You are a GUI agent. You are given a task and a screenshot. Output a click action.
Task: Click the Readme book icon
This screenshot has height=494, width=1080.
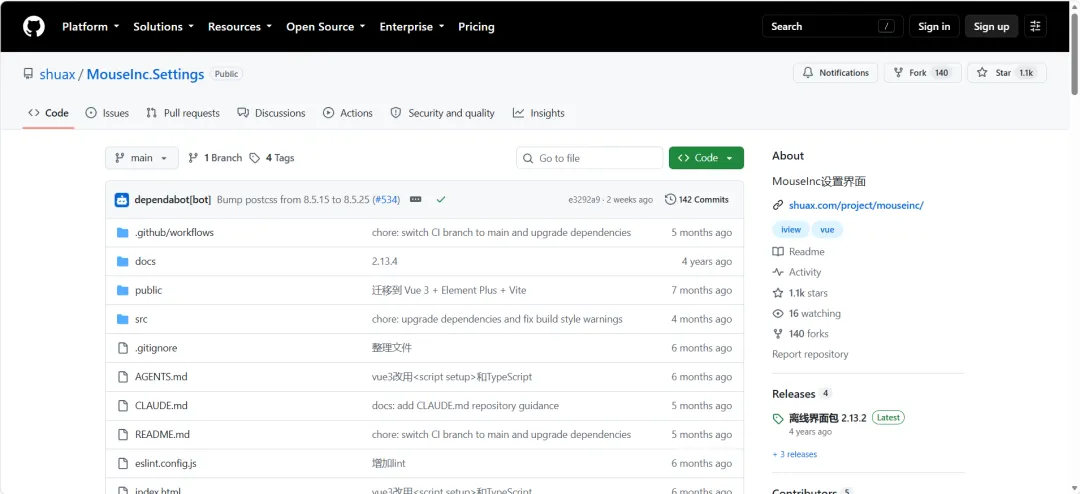tap(778, 252)
